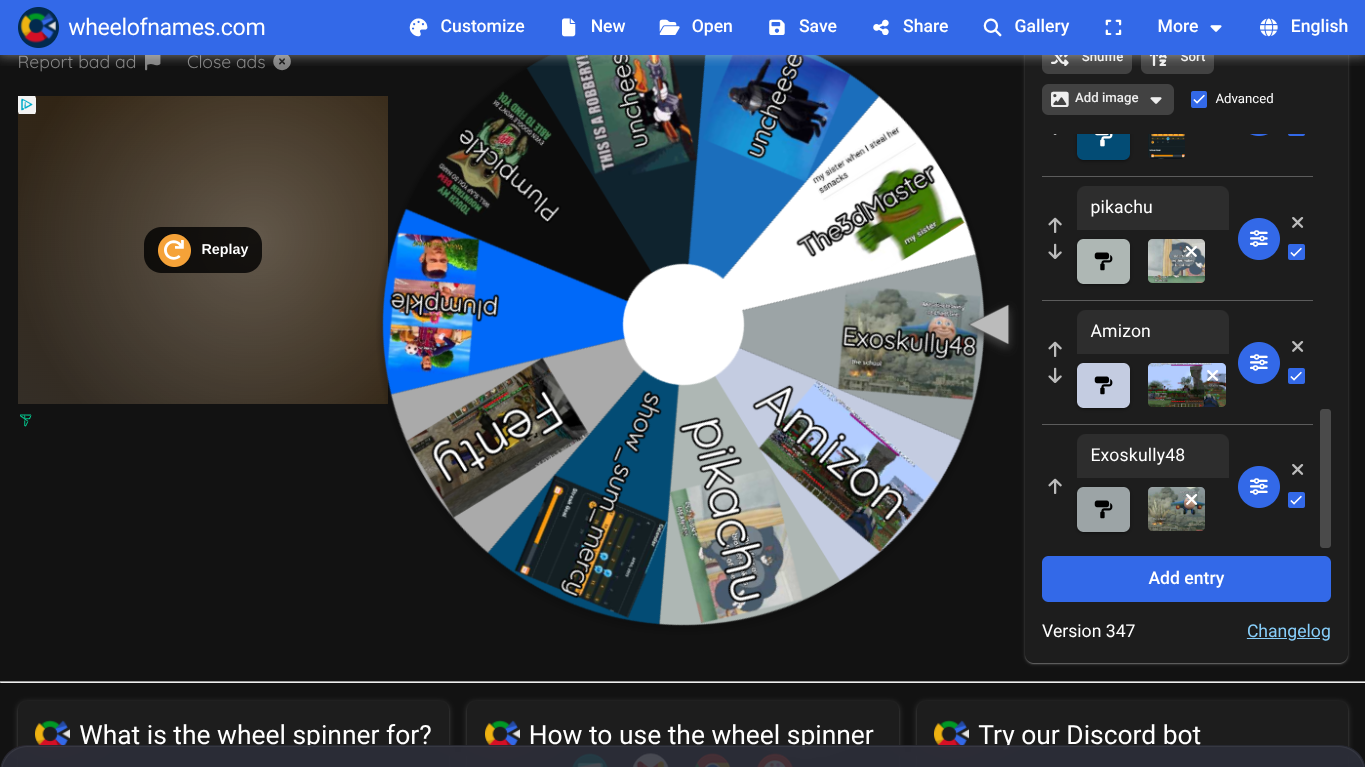This screenshot has height=767, width=1365.
Task: Enter fullscreen mode
Action: click(x=1113, y=27)
